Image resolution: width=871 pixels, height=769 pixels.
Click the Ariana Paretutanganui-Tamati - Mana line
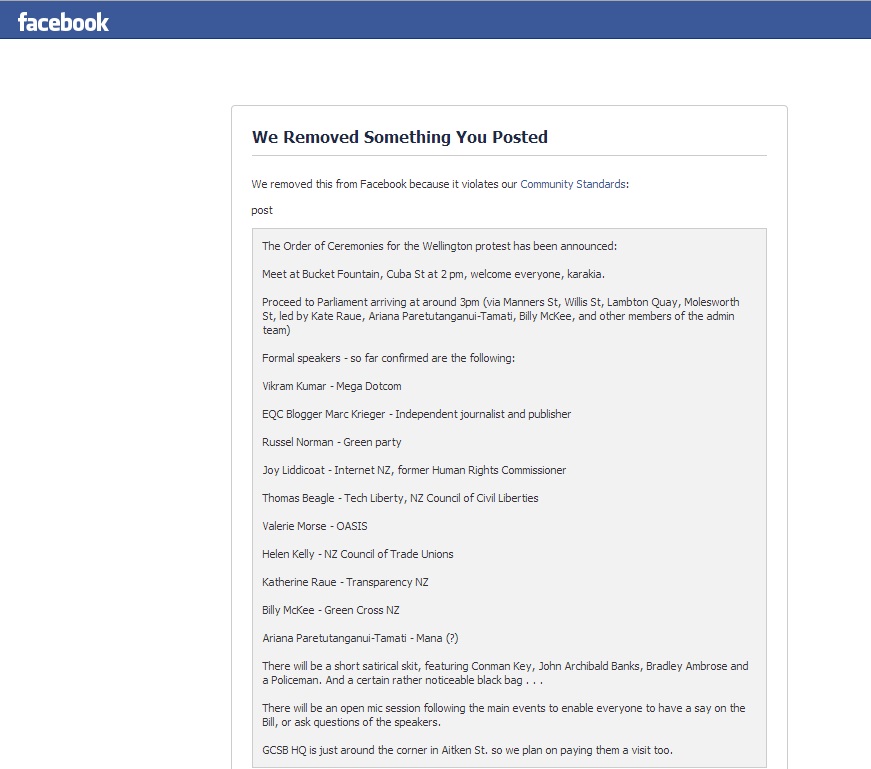coord(360,638)
